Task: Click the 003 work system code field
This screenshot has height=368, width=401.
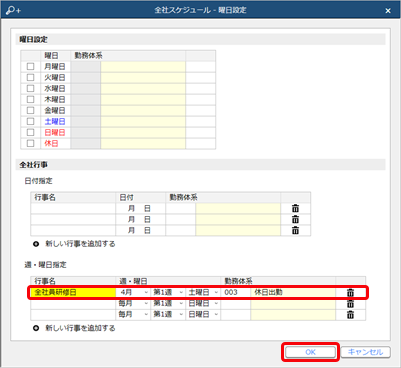Action: (x=235, y=292)
